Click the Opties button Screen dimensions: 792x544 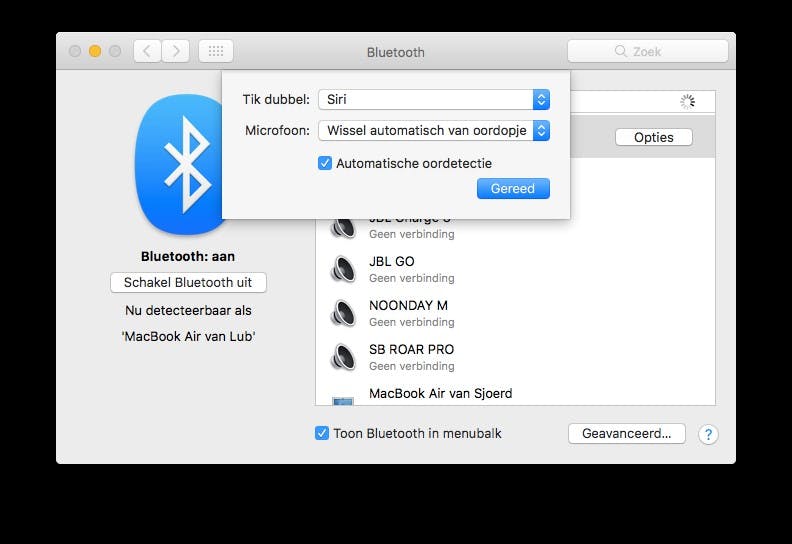654,137
